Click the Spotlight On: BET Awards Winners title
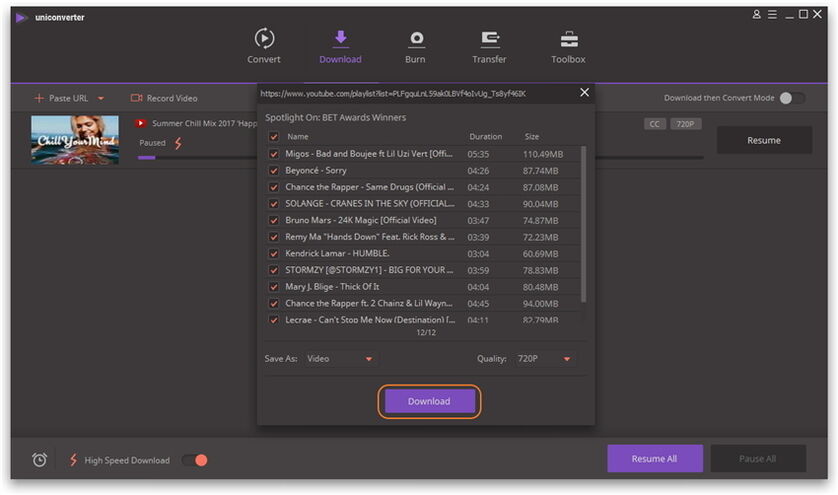Viewport: 838px width, 495px height. click(x=336, y=118)
